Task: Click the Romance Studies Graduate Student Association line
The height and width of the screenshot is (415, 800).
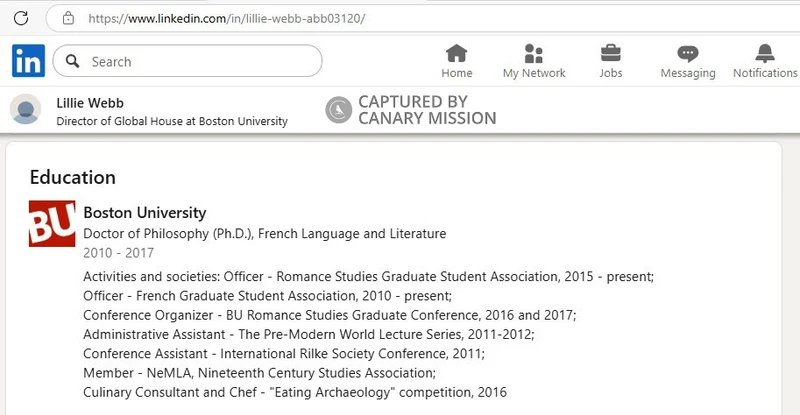Action: click(x=368, y=277)
